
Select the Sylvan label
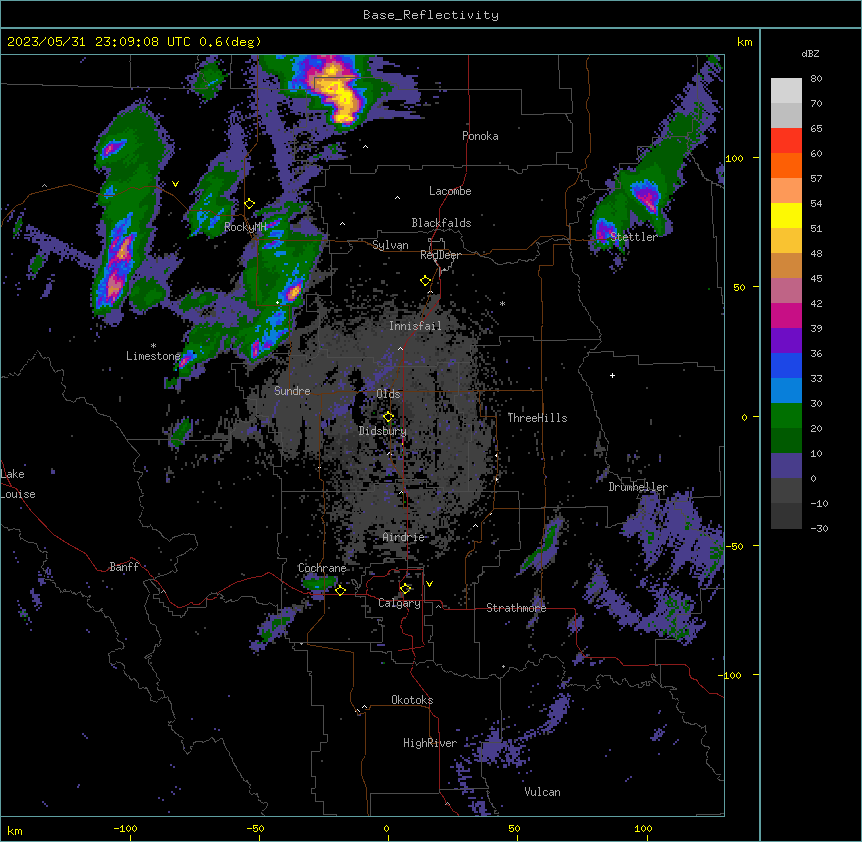point(390,245)
